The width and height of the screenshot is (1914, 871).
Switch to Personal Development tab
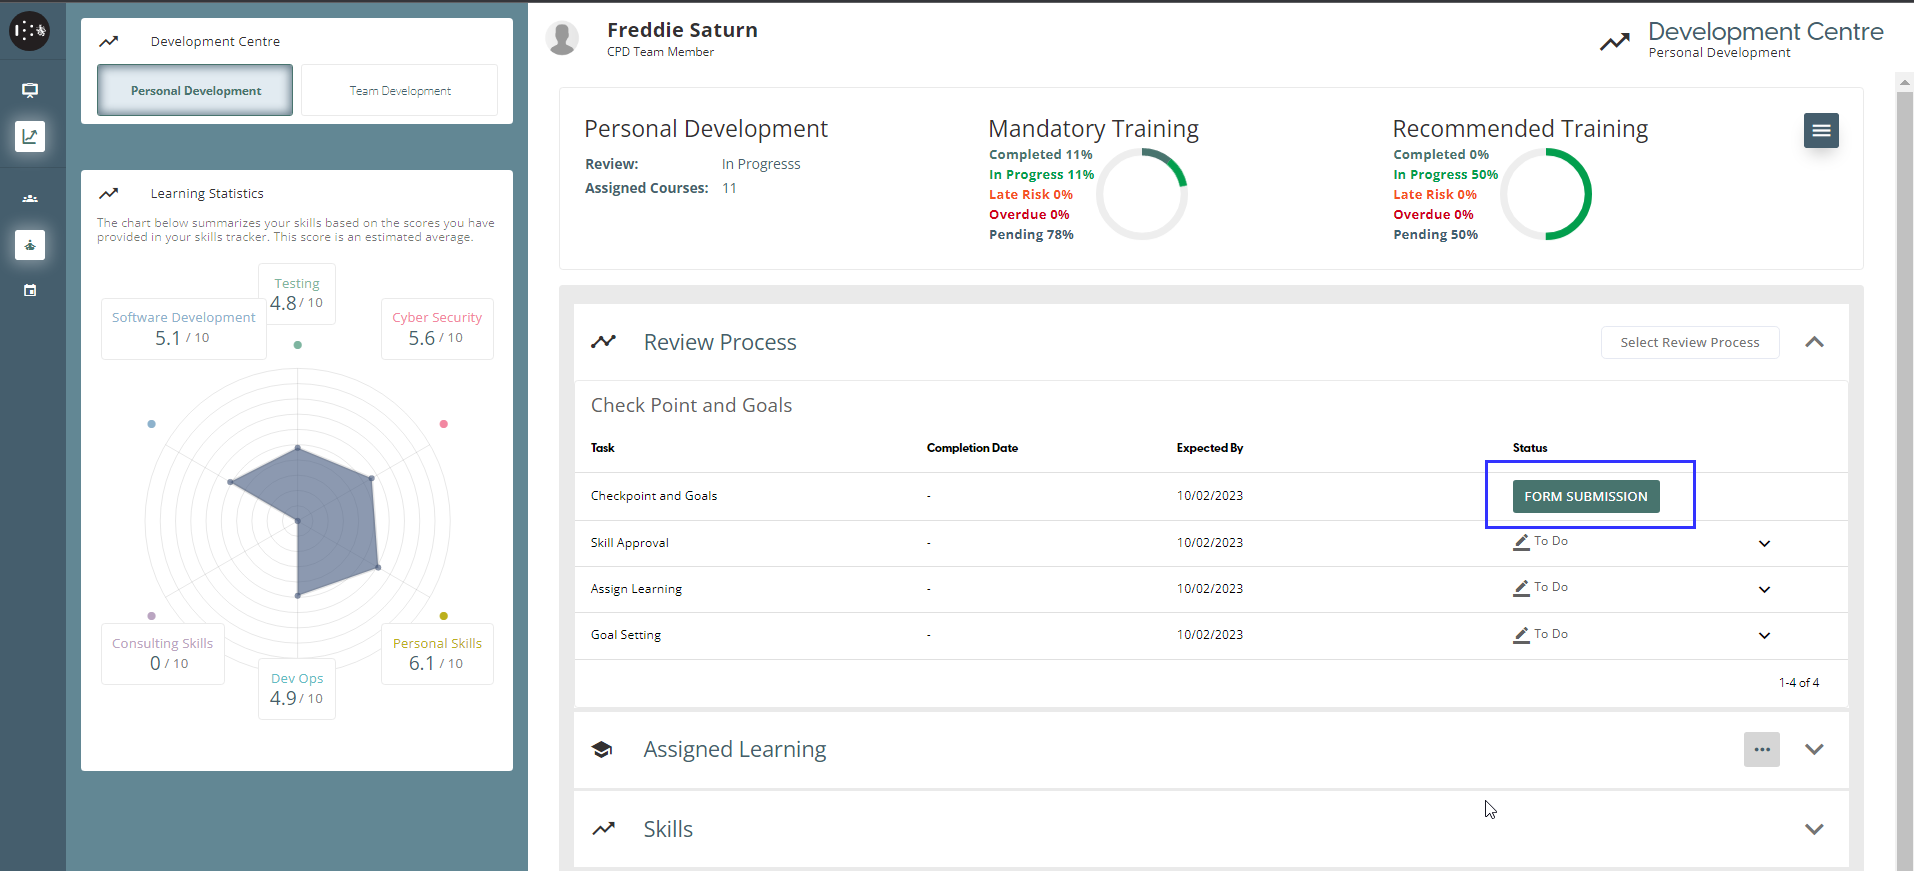click(x=195, y=91)
